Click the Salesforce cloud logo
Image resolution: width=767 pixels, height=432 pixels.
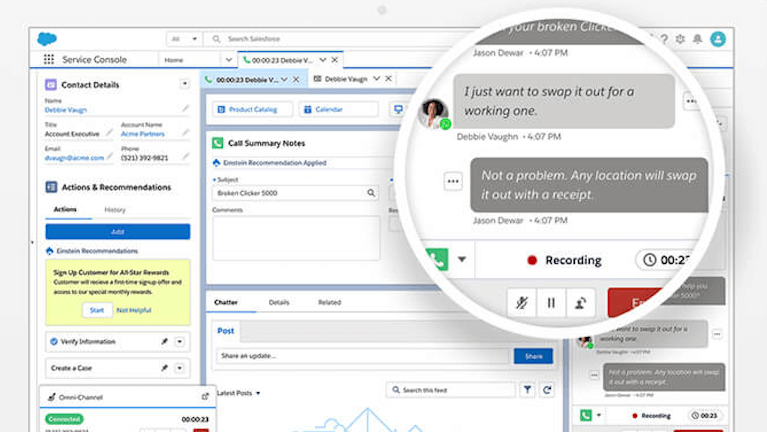pos(47,39)
